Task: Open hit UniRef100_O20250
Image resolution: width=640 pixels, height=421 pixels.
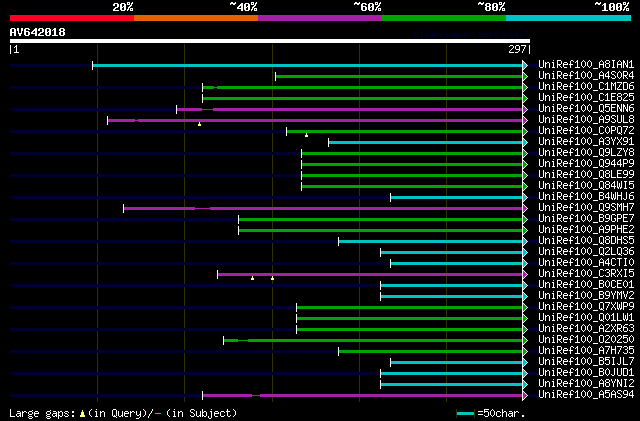Action: pyautogui.click(x=586, y=340)
